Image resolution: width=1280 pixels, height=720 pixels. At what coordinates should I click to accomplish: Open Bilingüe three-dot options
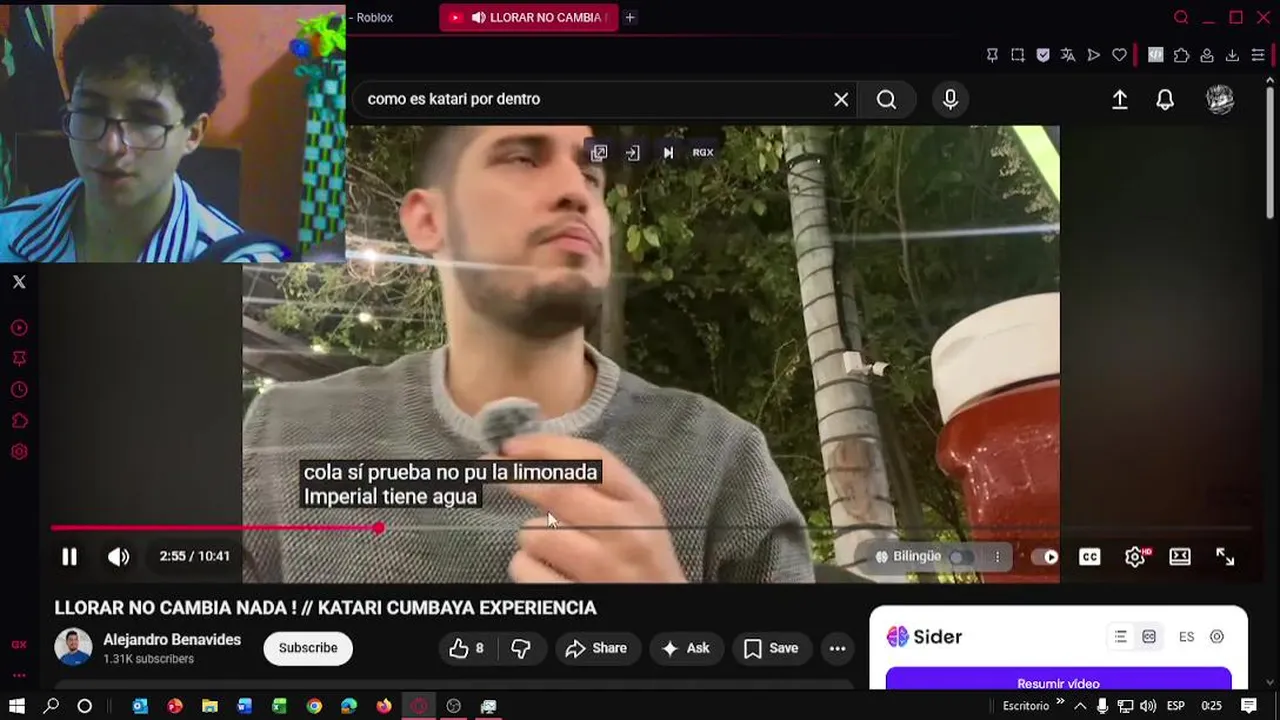coord(997,557)
